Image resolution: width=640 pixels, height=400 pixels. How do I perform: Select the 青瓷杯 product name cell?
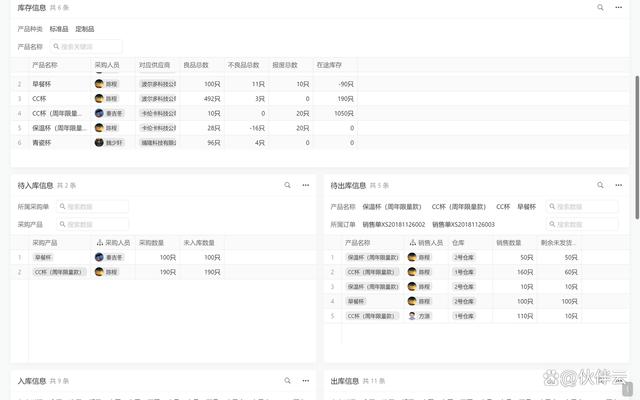coord(42,143)
